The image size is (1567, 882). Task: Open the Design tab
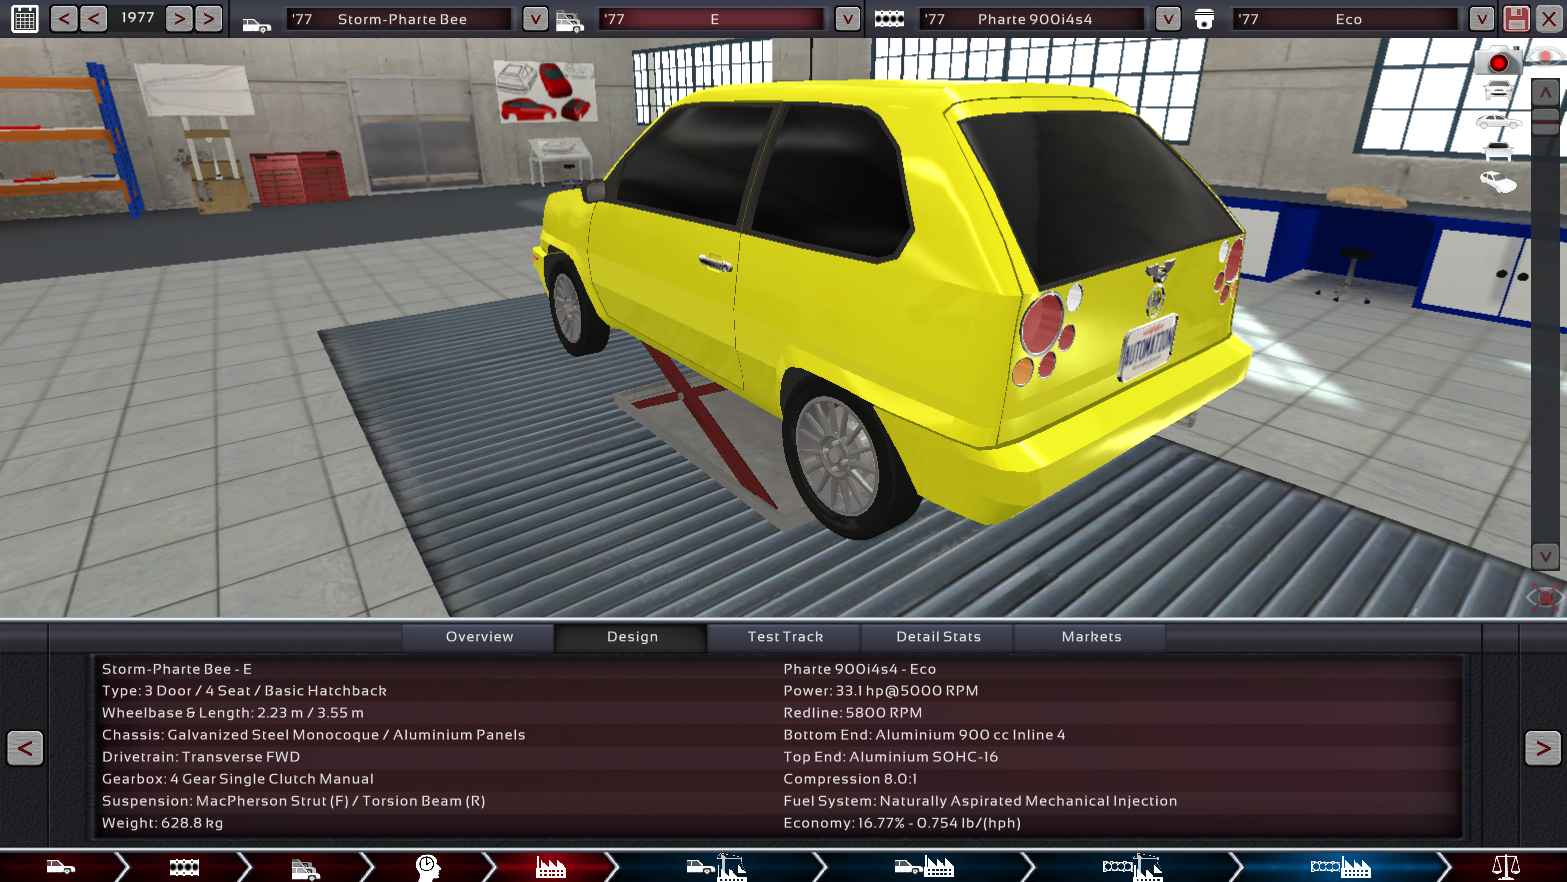point(632,637)
